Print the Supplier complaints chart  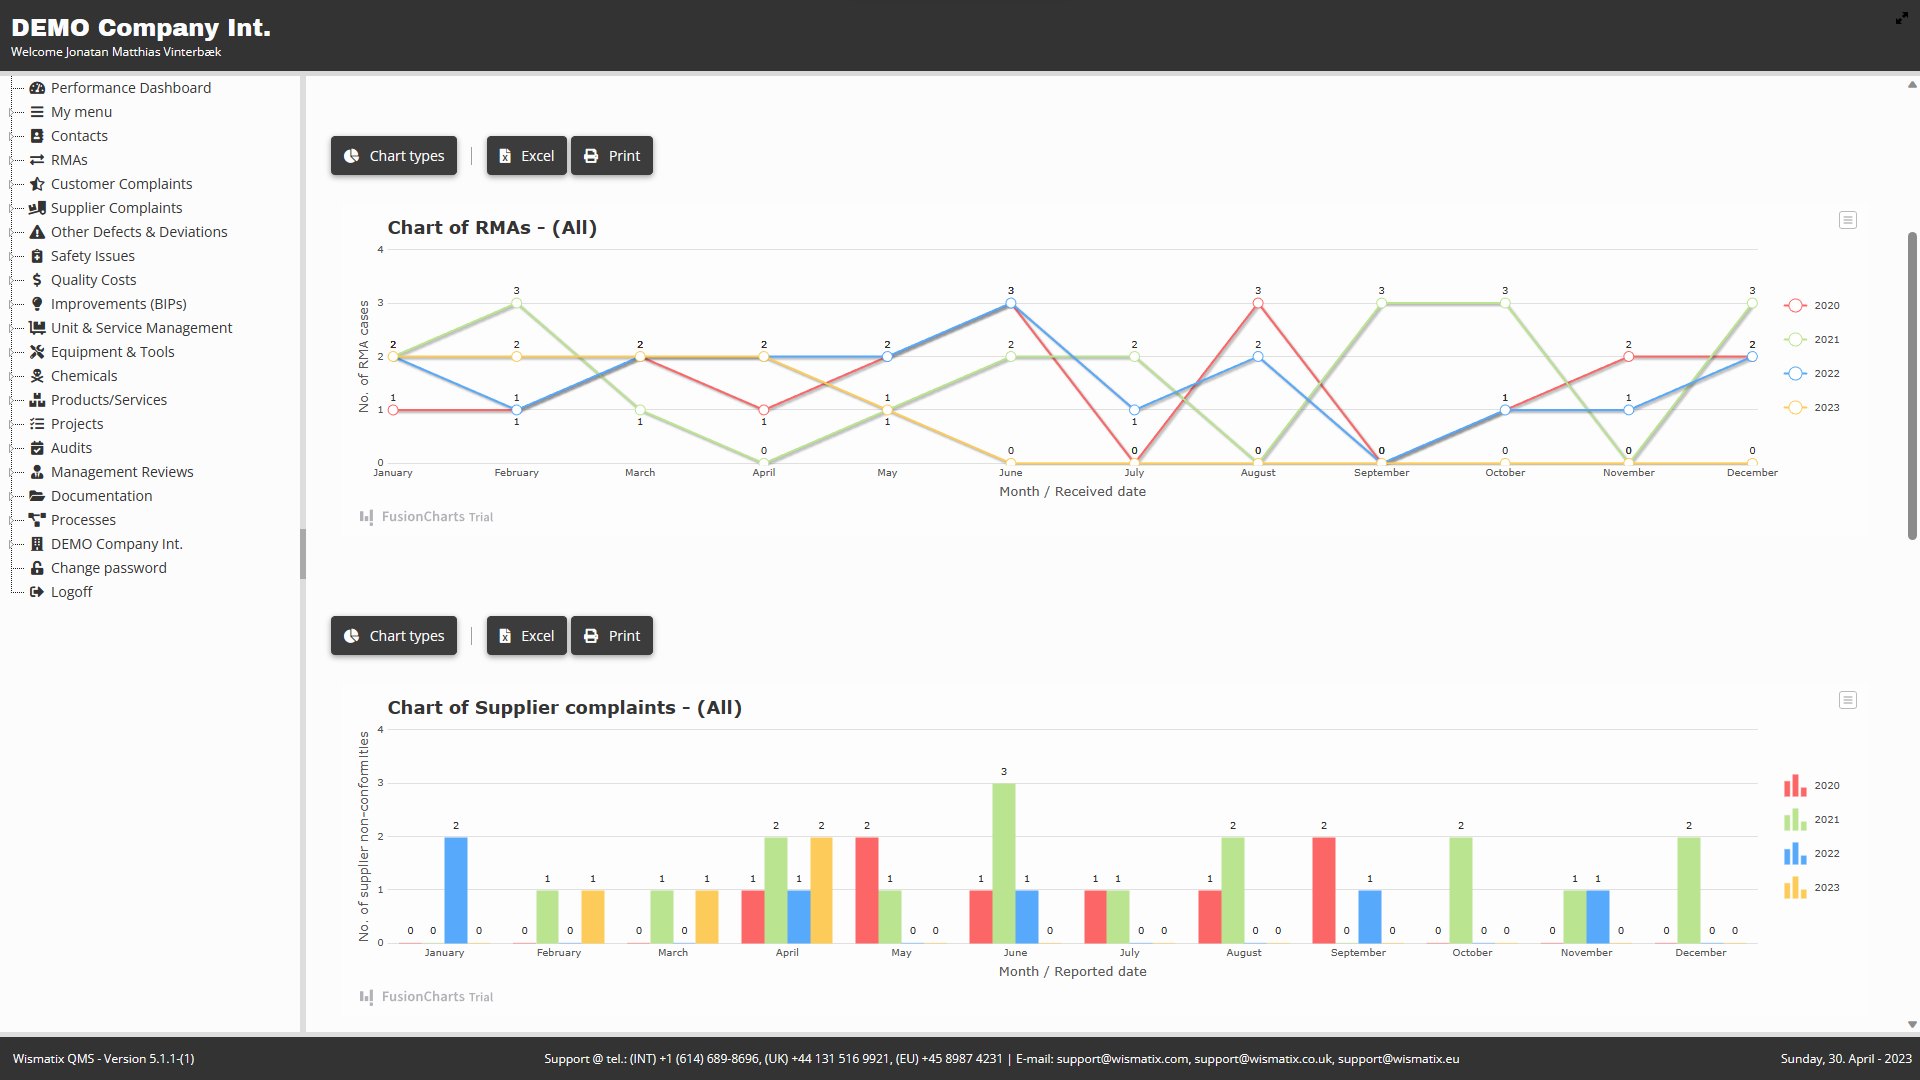pos(611,636)
